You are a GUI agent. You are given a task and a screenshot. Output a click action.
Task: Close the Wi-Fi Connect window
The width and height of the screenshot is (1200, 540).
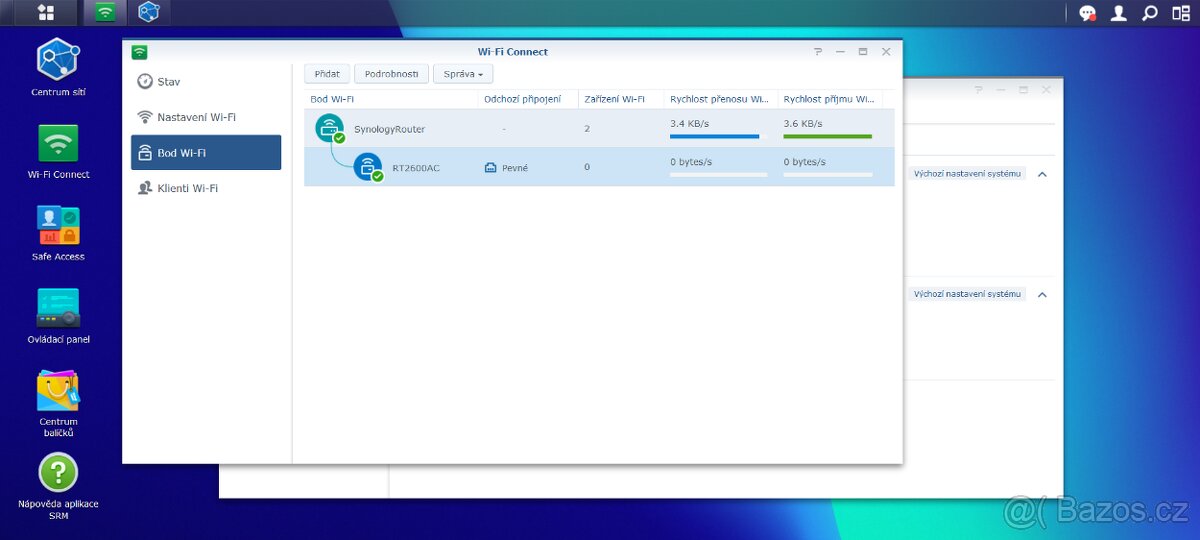[886, 52]
